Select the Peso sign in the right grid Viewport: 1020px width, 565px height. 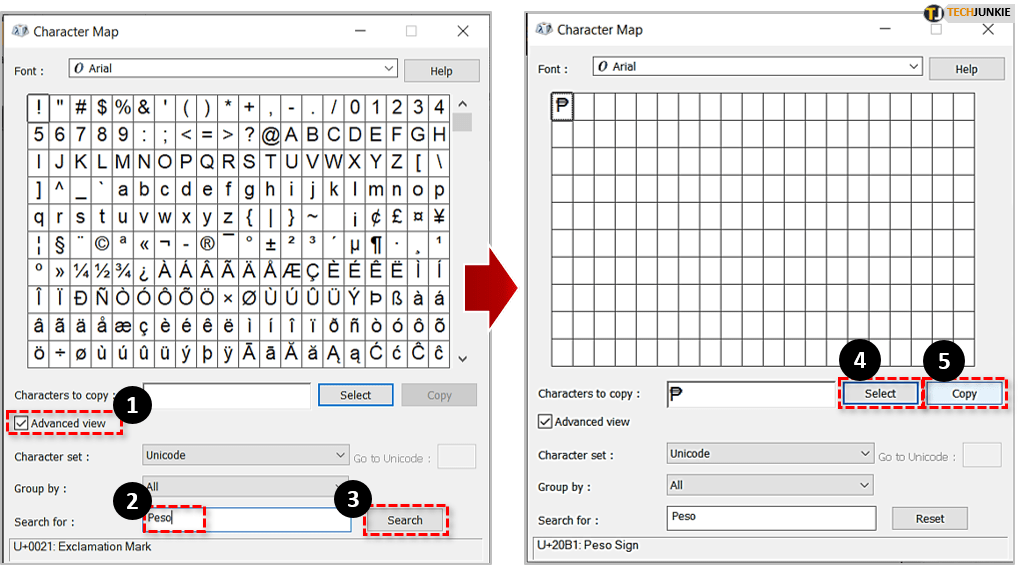click(x=562, y=106)
